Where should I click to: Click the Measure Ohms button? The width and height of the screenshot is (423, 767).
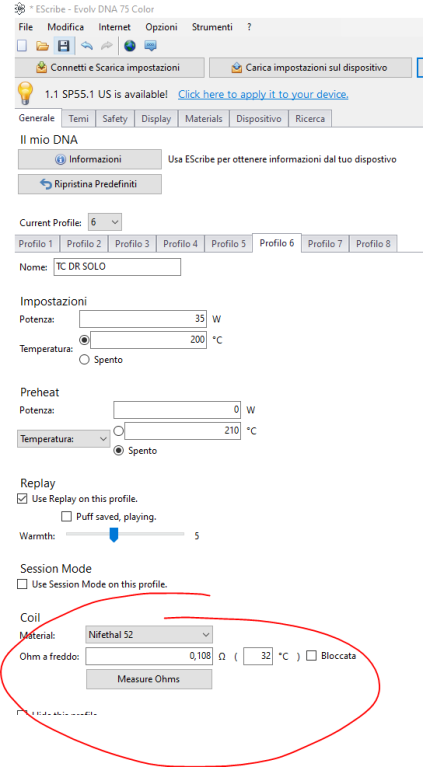pos(149,679)
